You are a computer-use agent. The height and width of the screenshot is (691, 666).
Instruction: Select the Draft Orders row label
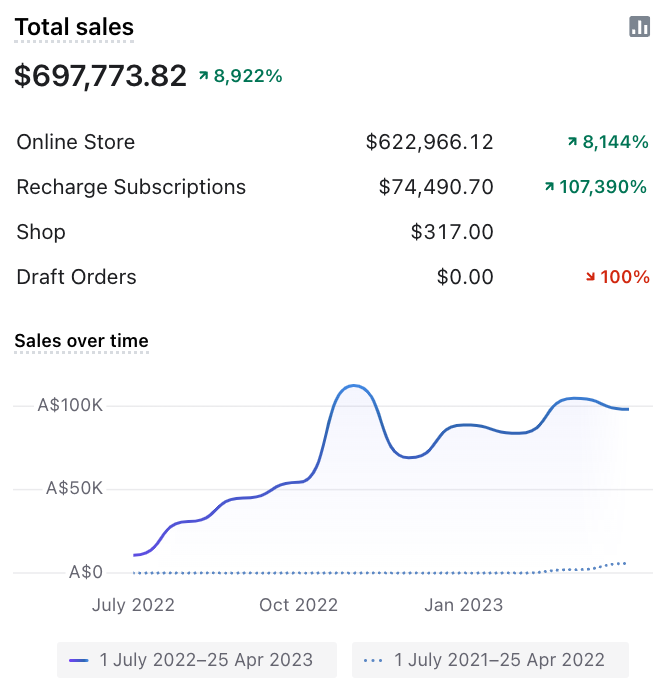(77, 277)
